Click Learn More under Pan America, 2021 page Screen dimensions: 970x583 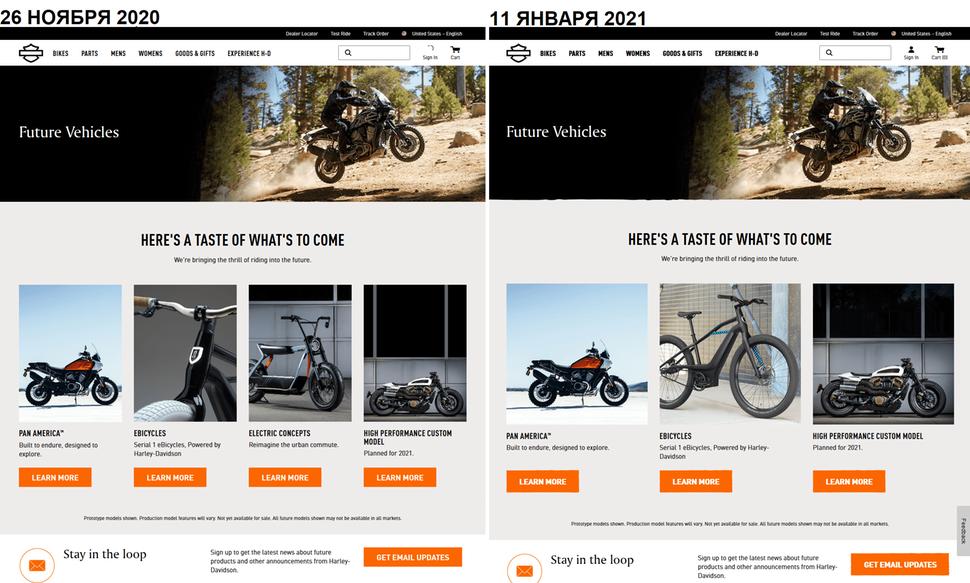543,481
